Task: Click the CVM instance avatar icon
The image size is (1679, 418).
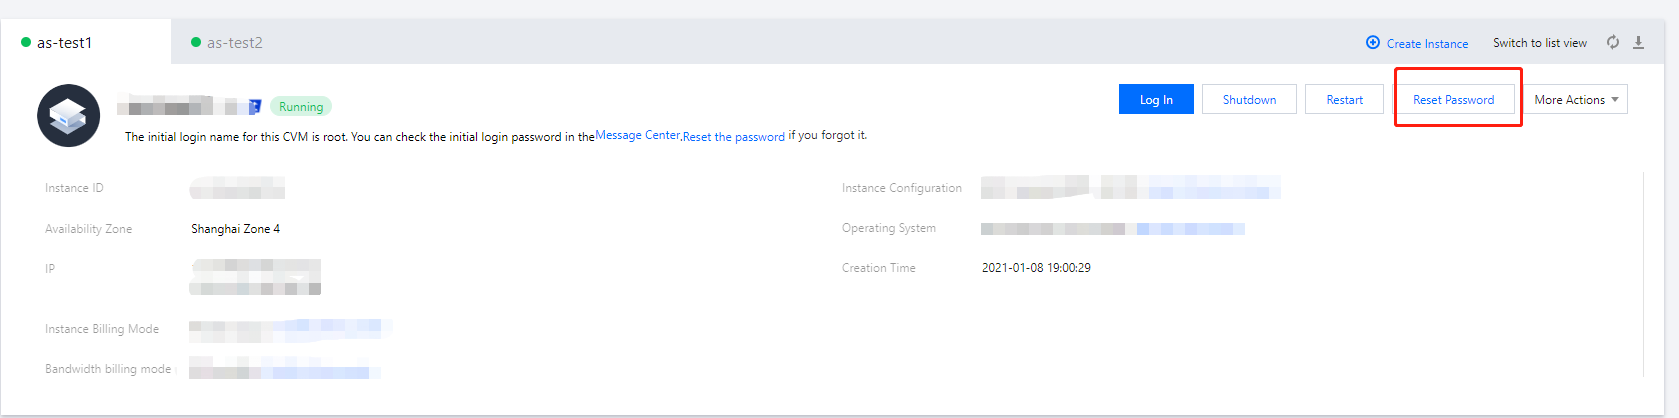Action: click(x=68, y=116)
